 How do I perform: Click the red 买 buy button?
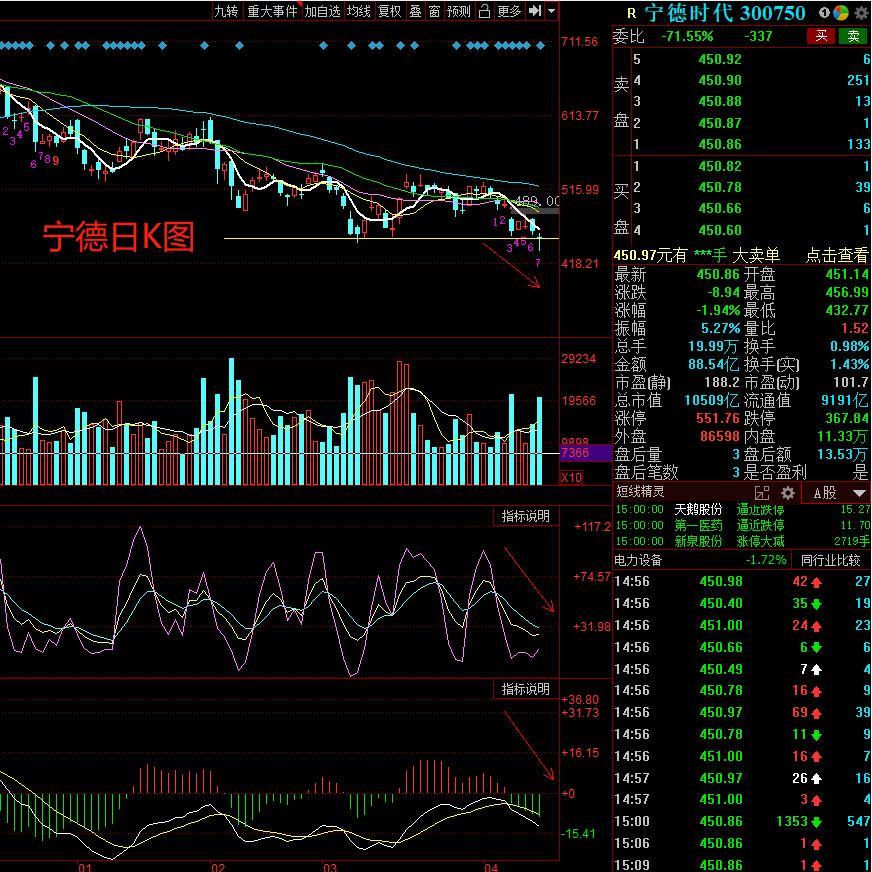point(821,36)
